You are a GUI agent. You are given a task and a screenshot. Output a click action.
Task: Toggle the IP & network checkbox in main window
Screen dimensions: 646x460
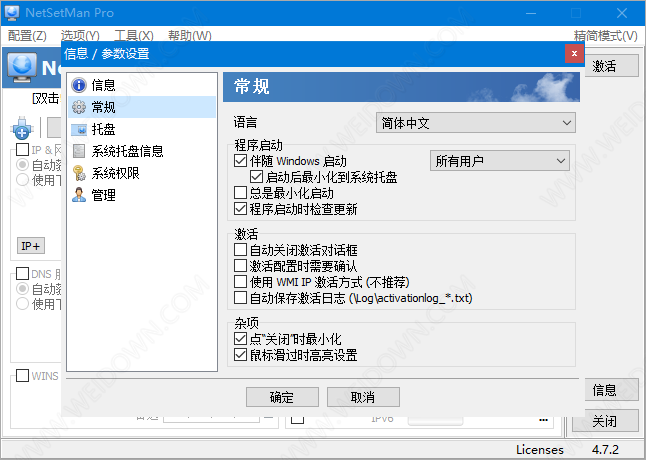(22, 149)
